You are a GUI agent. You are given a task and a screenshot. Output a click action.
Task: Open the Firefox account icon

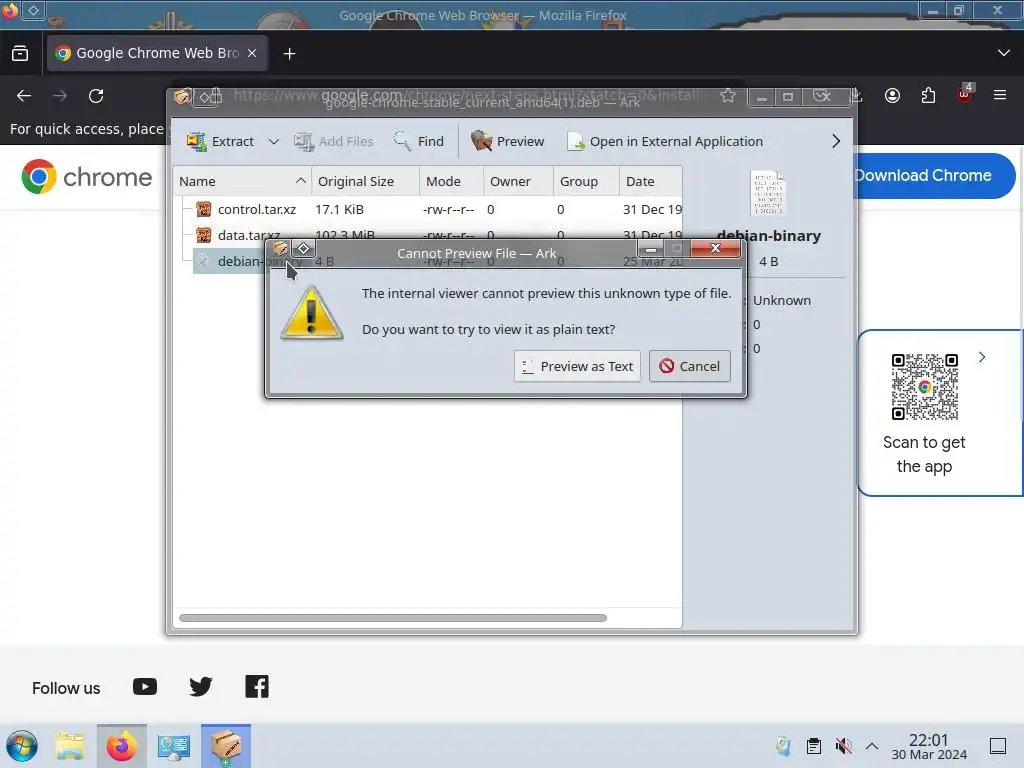[892, 96]
